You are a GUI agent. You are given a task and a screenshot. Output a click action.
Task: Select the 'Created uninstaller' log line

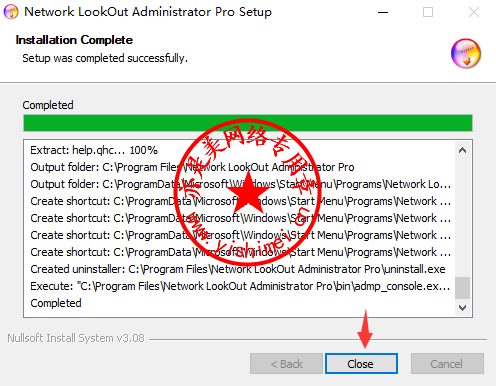tap(238, 269)
